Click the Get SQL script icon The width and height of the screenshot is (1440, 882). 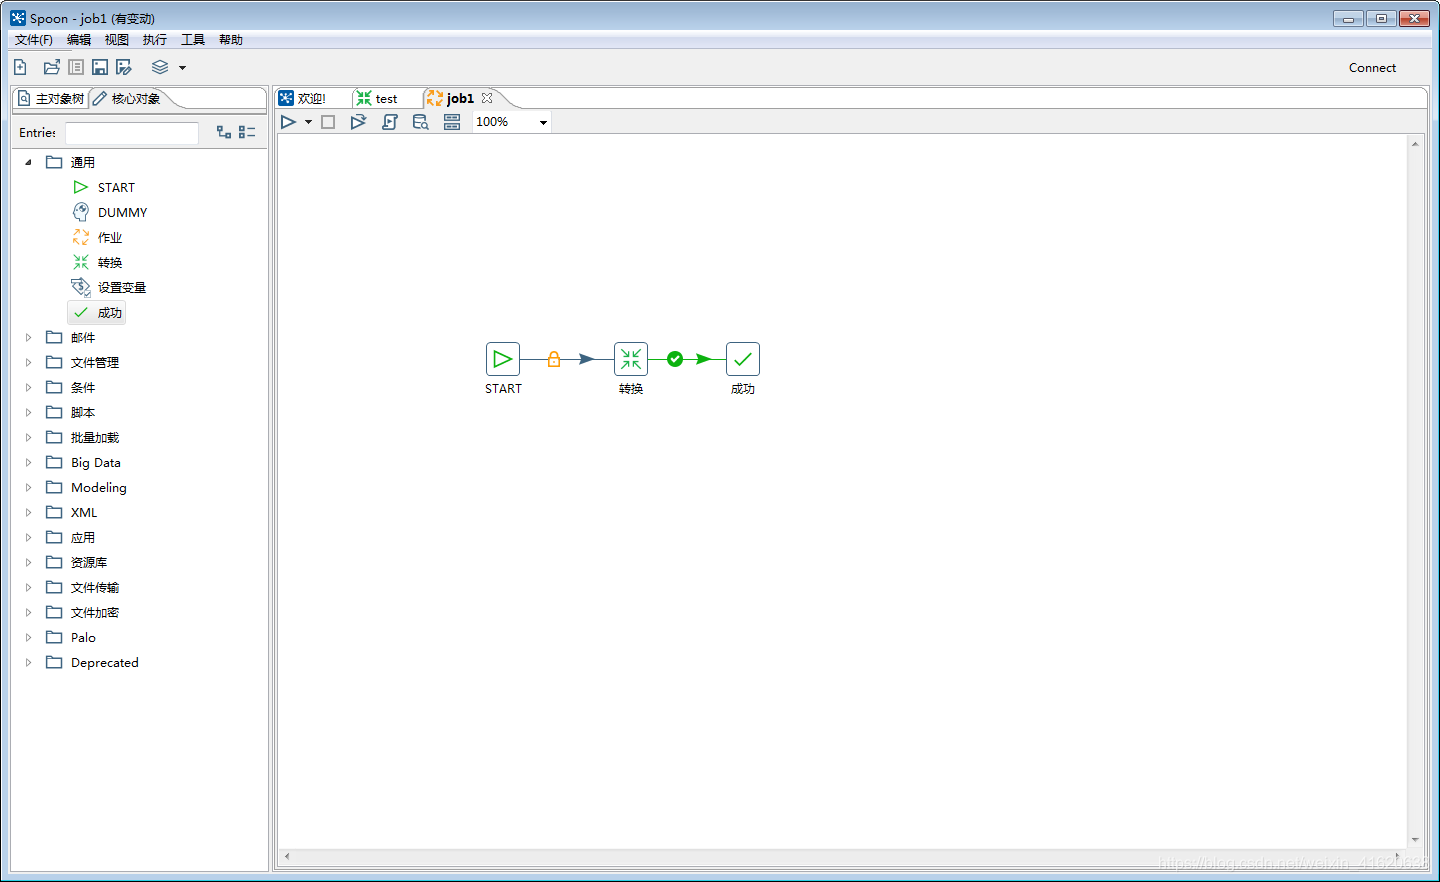[x=390, y=122]
